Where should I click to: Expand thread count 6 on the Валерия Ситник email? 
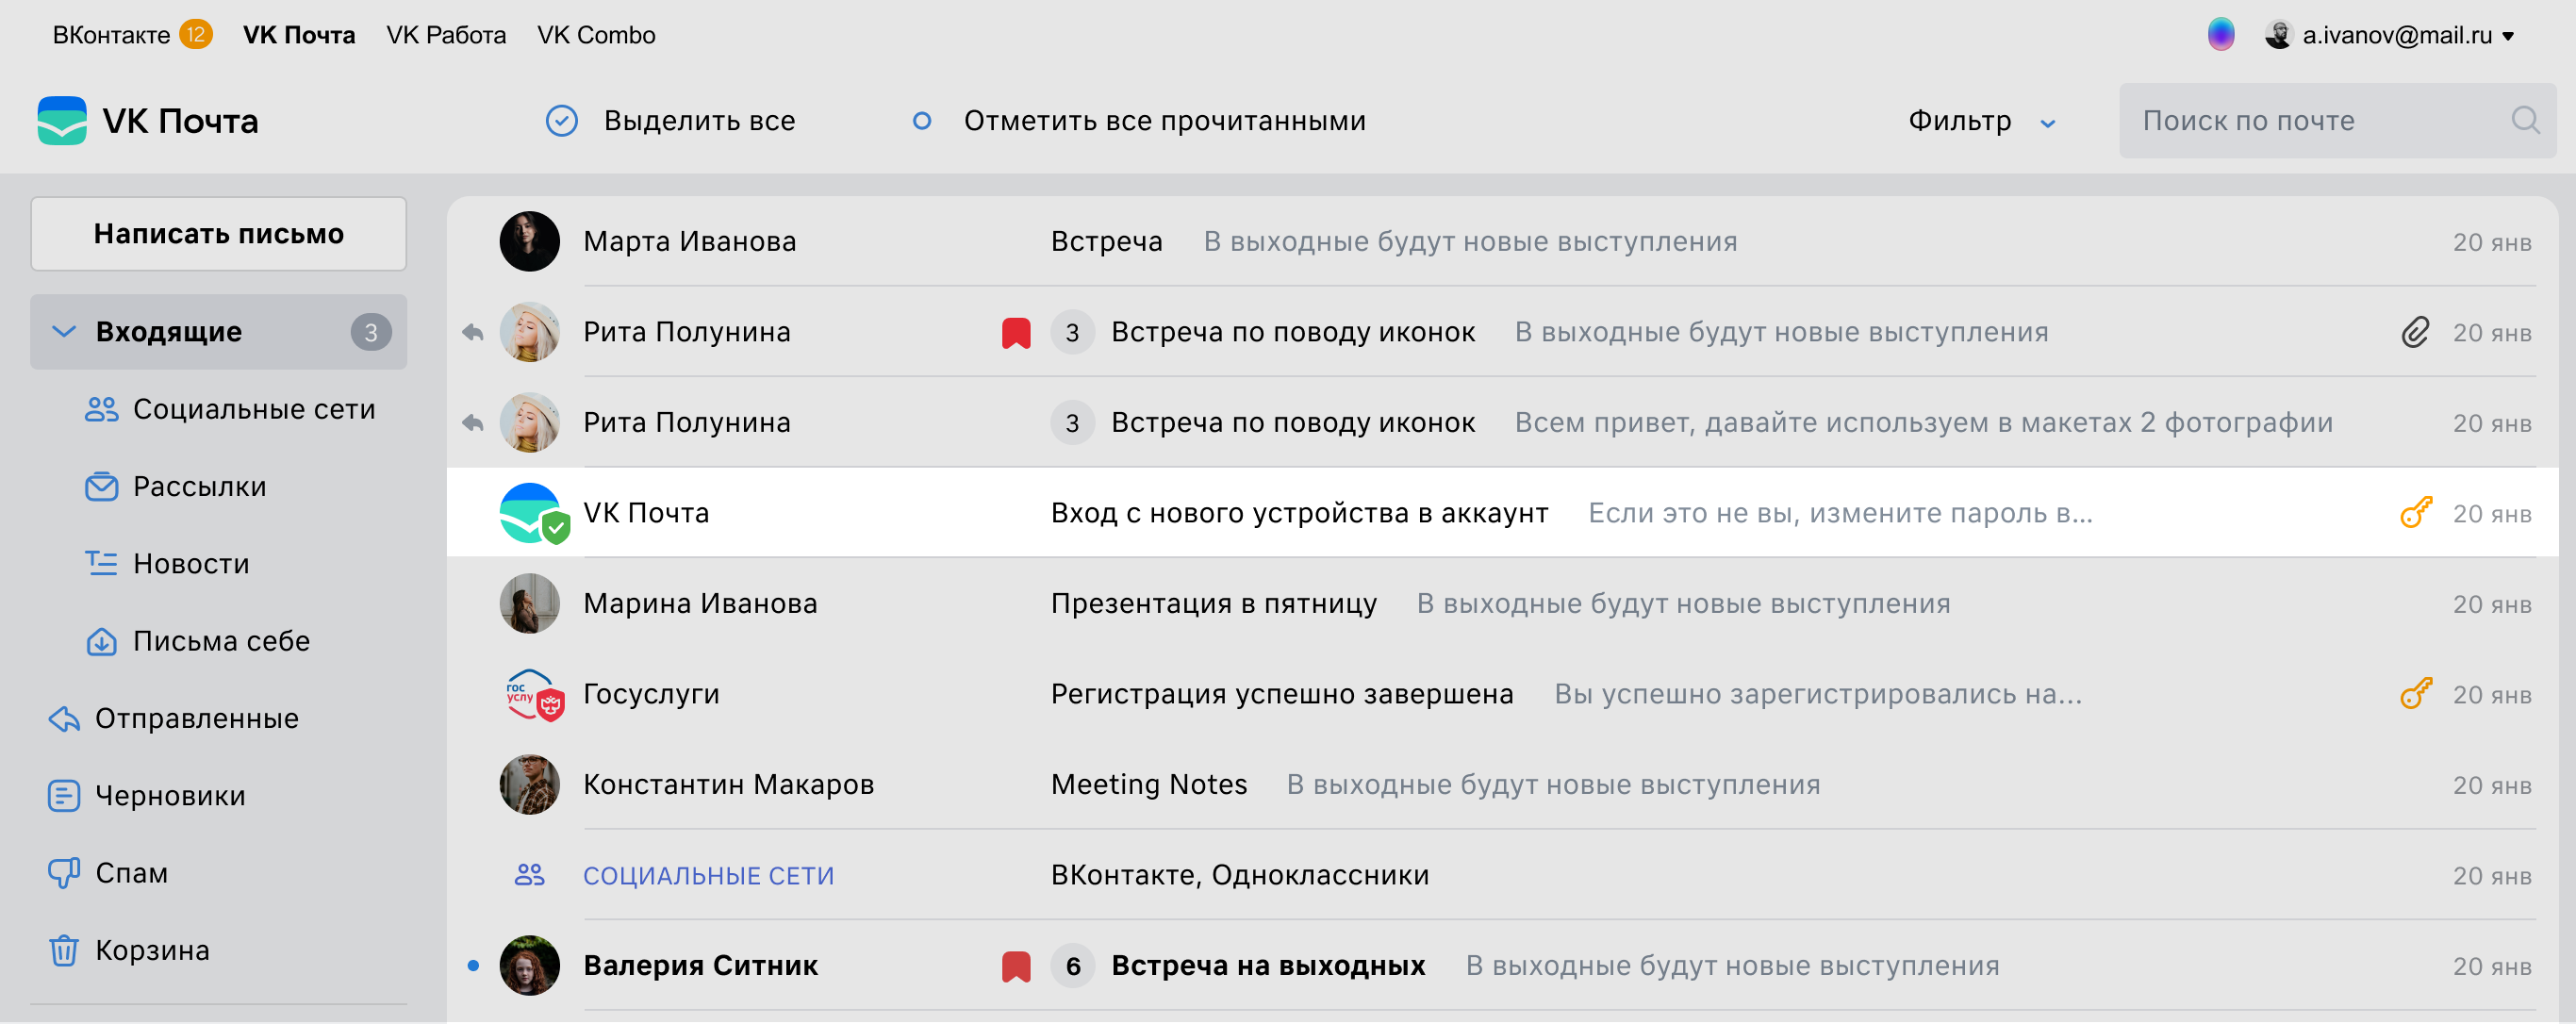pos(1072,966)
